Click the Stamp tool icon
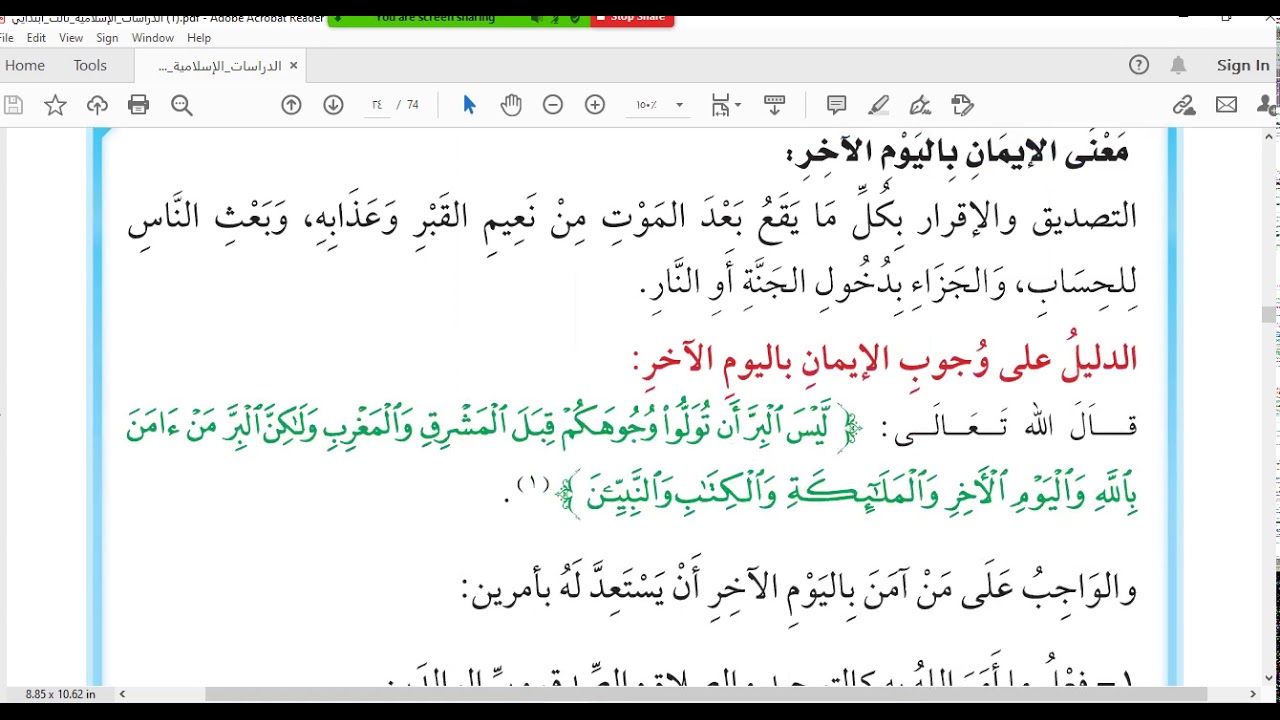This screenshot has height=720, width=1280. point(962,105)
